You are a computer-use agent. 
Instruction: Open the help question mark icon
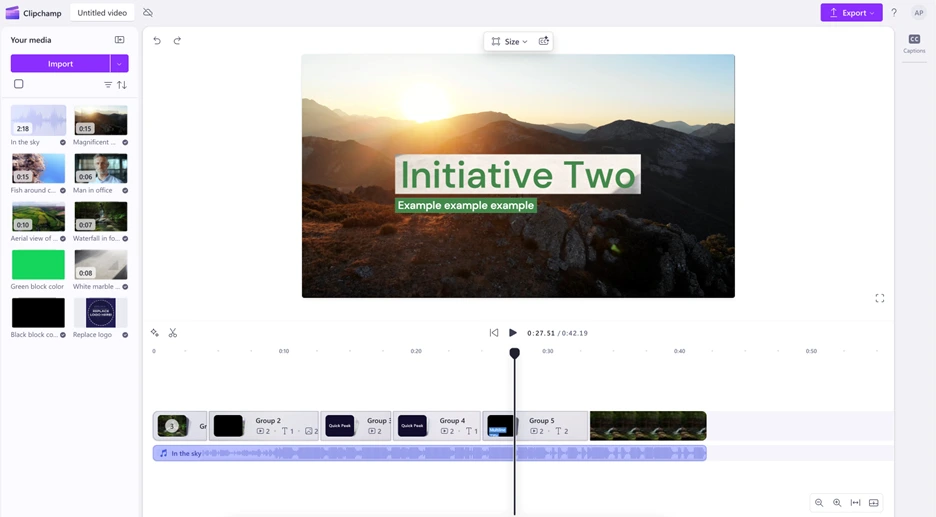[894, 13]
